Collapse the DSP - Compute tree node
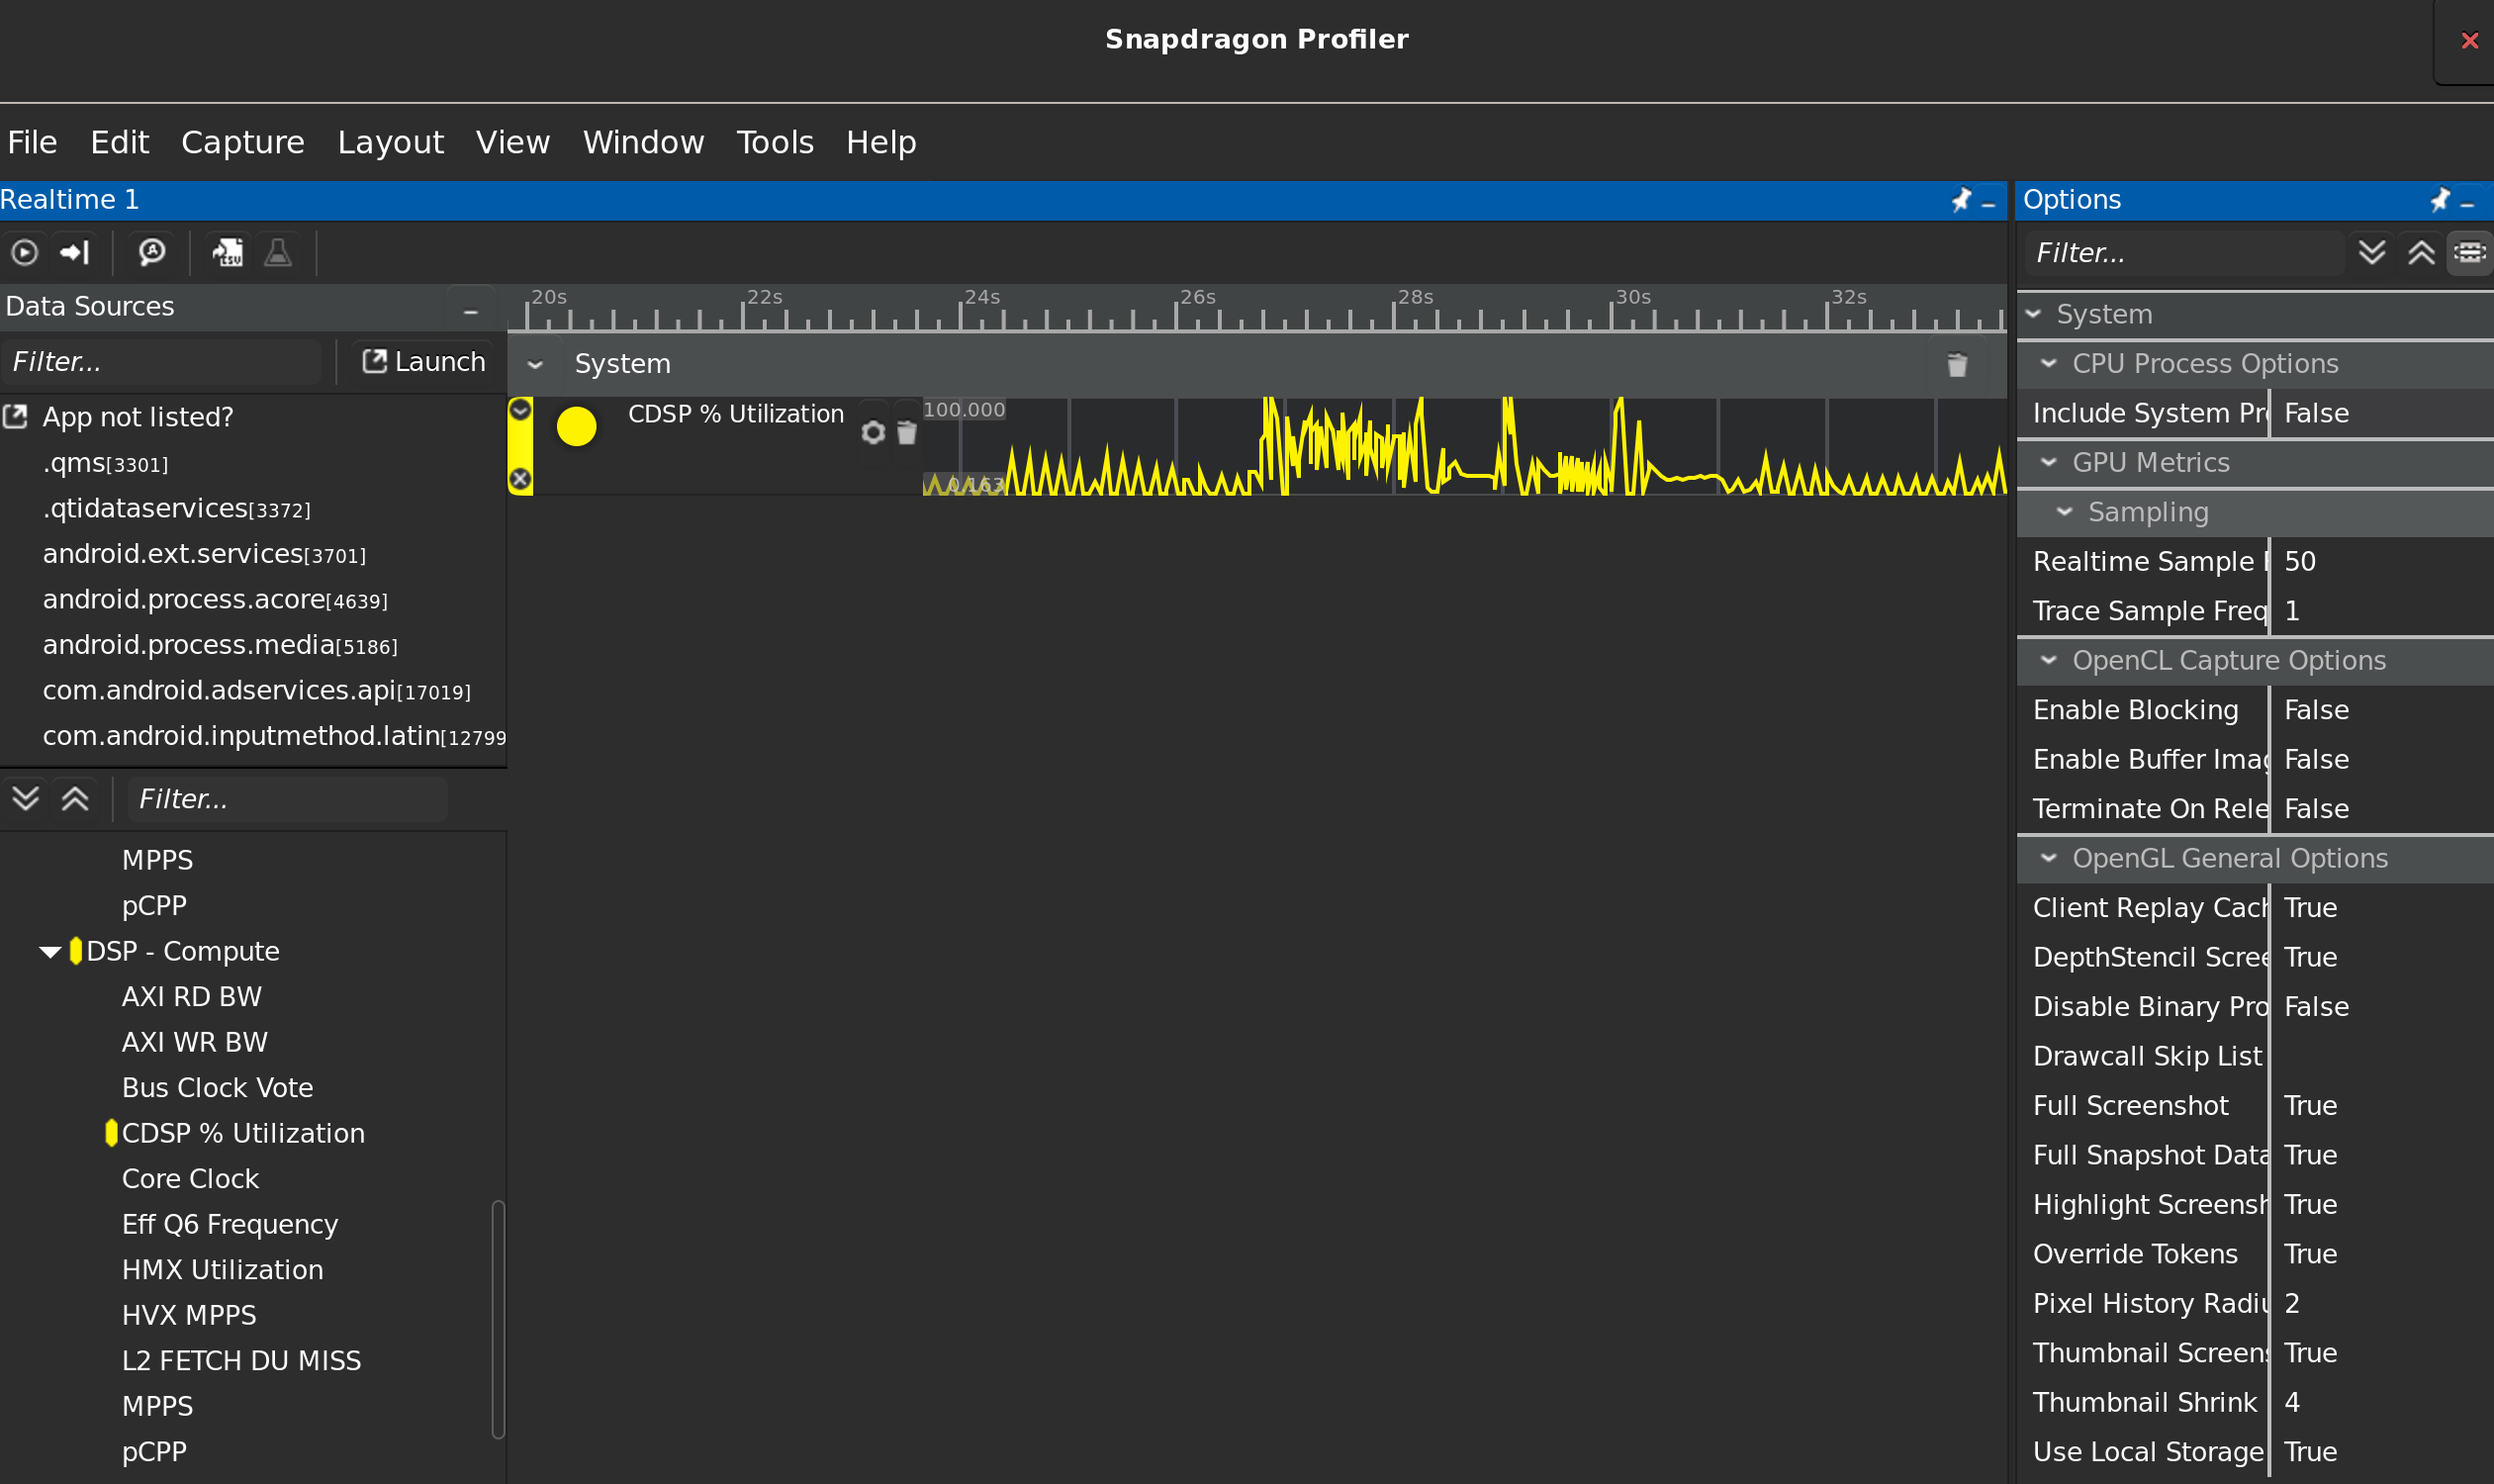 (x=50, y=952)
